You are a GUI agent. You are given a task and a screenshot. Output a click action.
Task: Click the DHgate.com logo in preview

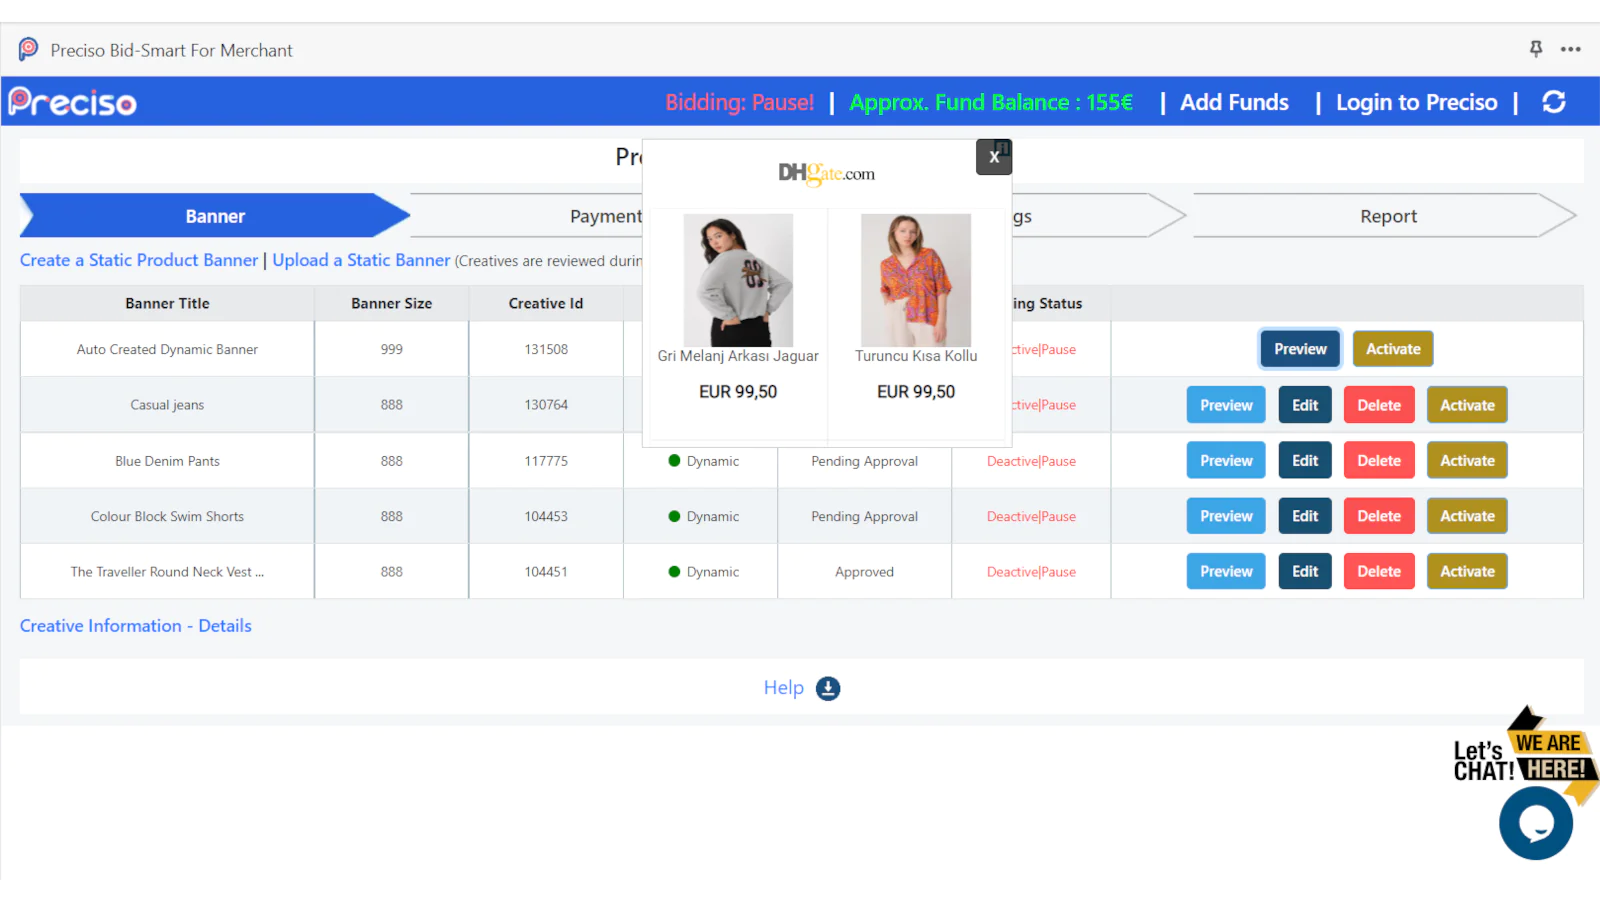(x=826, y=174)
